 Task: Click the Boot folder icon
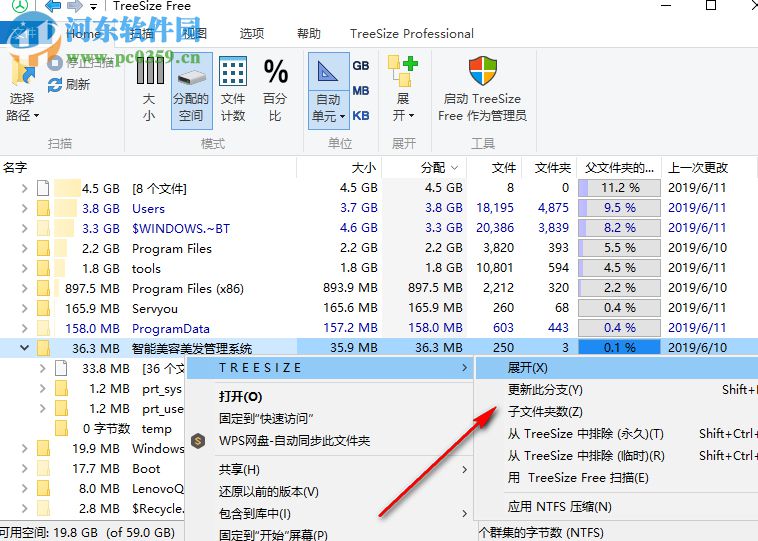(44, 468)
